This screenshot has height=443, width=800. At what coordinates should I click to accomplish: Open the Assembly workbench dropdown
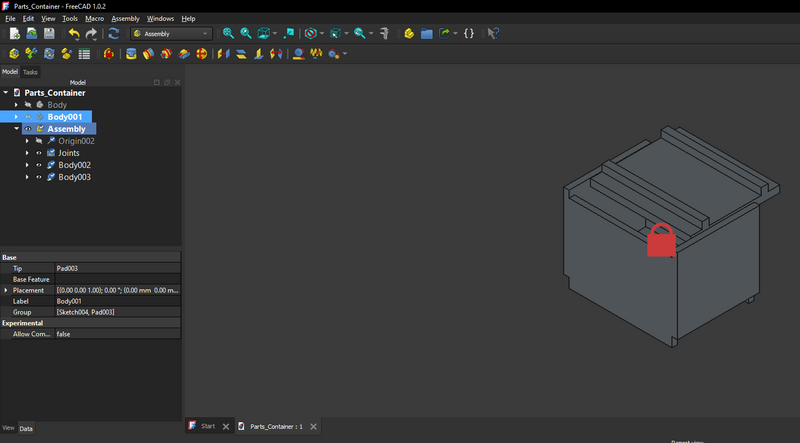(171, 33)
